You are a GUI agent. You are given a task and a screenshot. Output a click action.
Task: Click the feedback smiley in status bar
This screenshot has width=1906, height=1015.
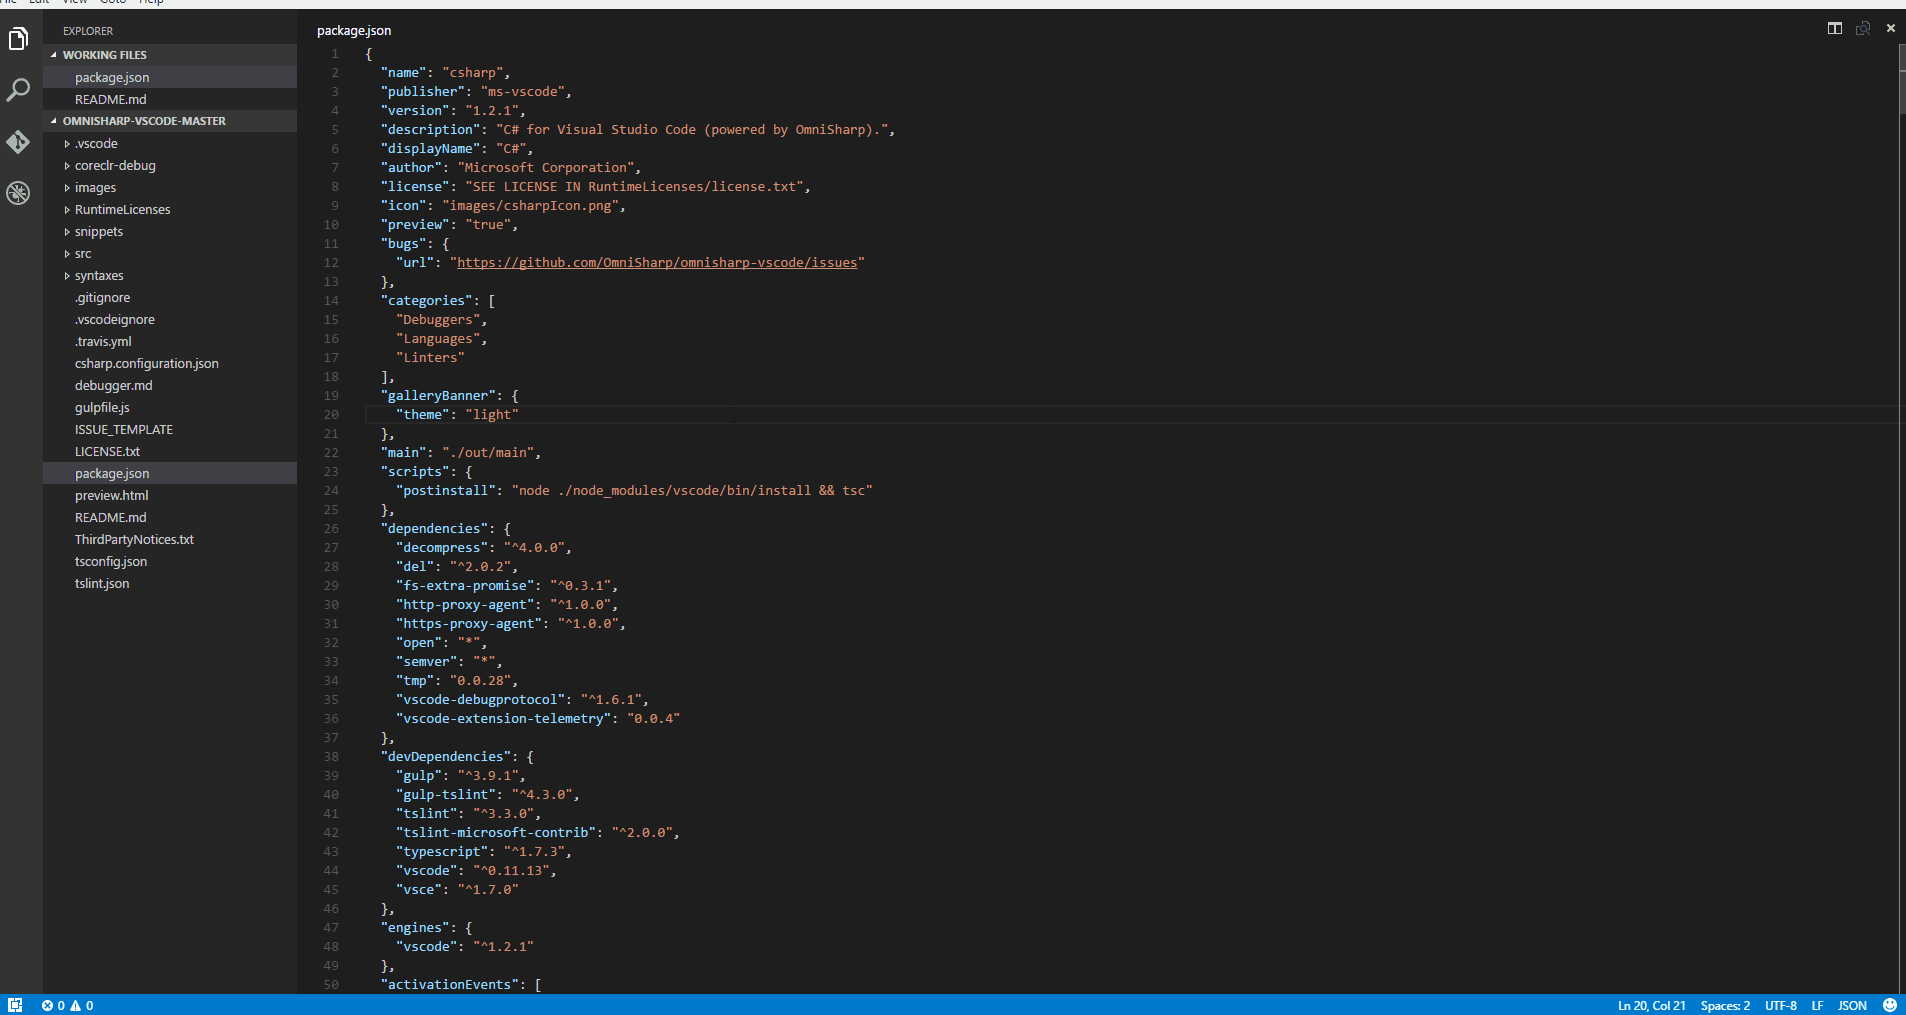tap(1889, 1005)
